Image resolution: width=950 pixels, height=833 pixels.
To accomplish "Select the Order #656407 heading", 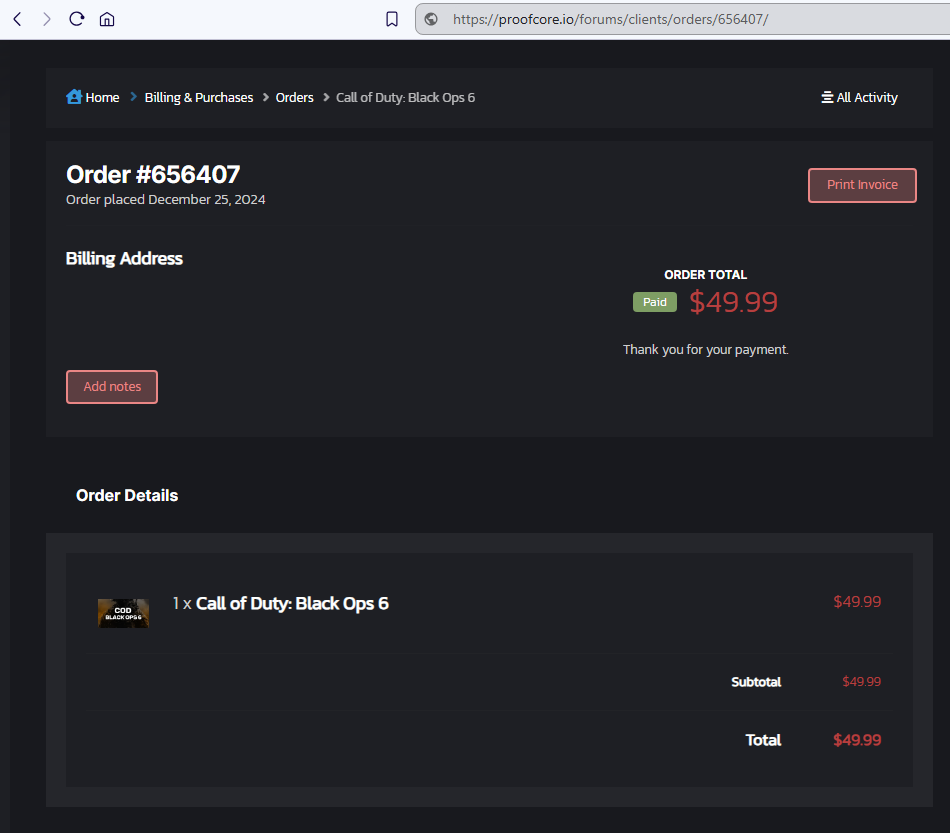I will tap(153, 174).
